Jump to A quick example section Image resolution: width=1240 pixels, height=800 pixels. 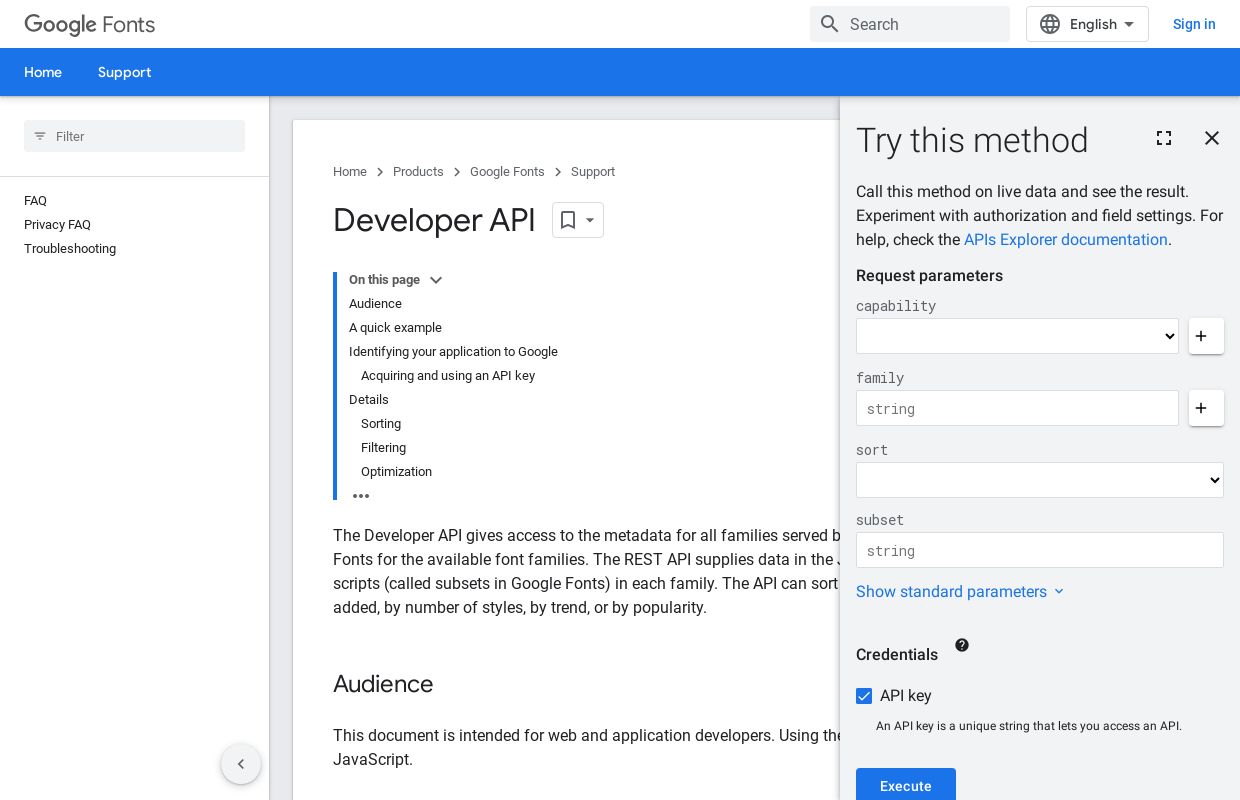coord(395,328)
